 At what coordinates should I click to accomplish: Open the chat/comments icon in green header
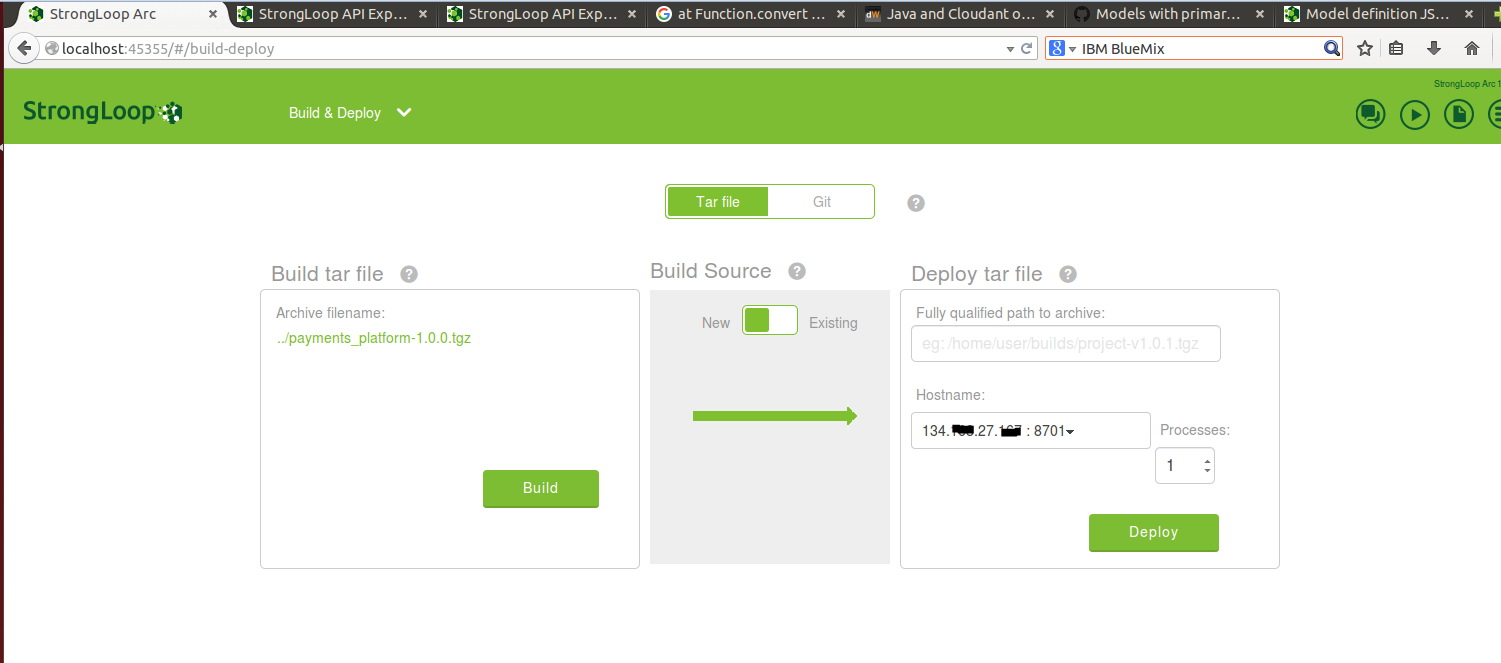pyautogui.click(x=1371, y=114)
